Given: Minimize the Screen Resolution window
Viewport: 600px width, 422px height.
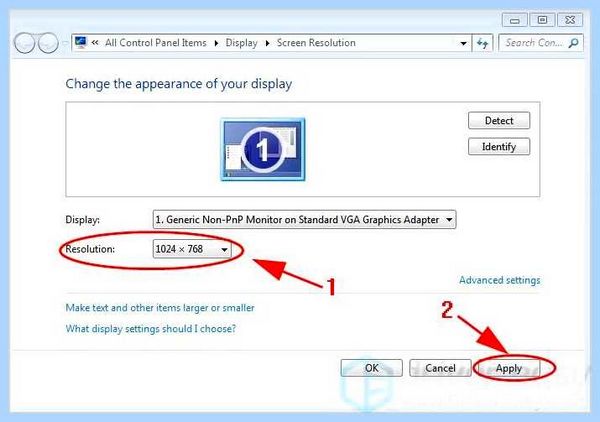Looking at the screenshot, I should tap(515, 20).
